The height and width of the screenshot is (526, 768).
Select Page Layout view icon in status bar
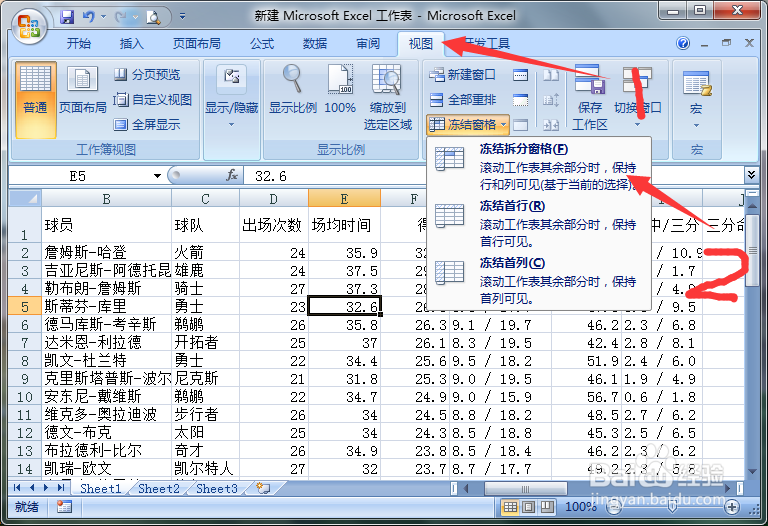[x=528, y=507]
